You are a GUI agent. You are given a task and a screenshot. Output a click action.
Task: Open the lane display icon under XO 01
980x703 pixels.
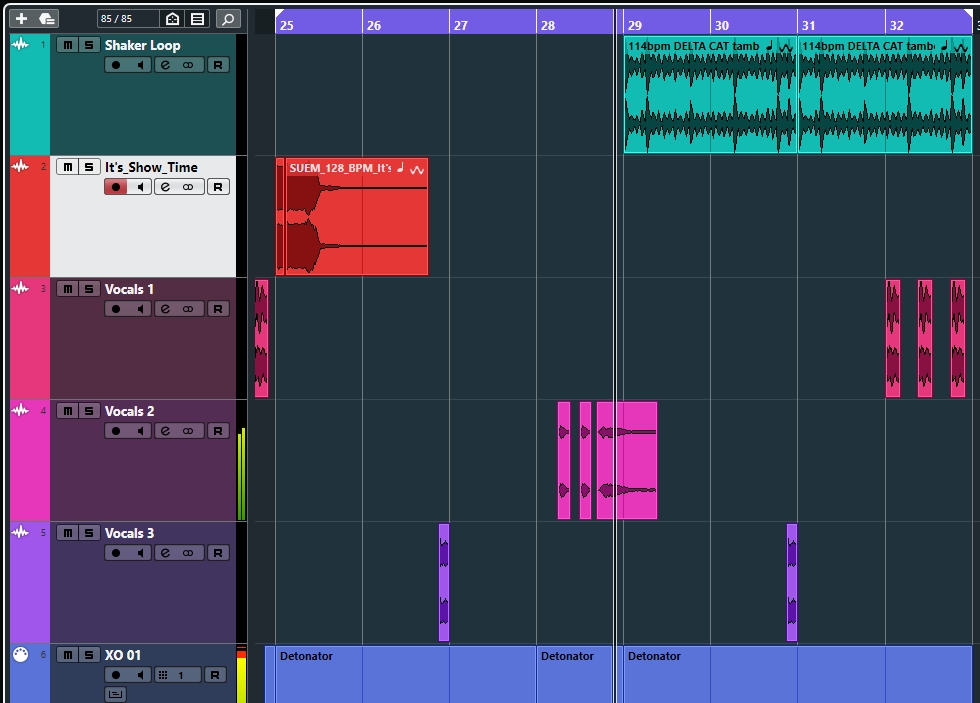coord(115,694)
